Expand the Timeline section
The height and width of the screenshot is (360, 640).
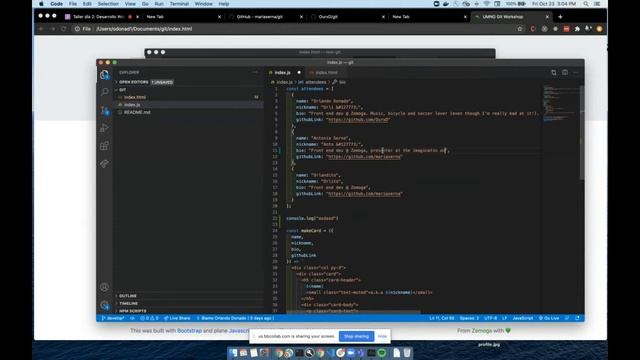point(128,303)
